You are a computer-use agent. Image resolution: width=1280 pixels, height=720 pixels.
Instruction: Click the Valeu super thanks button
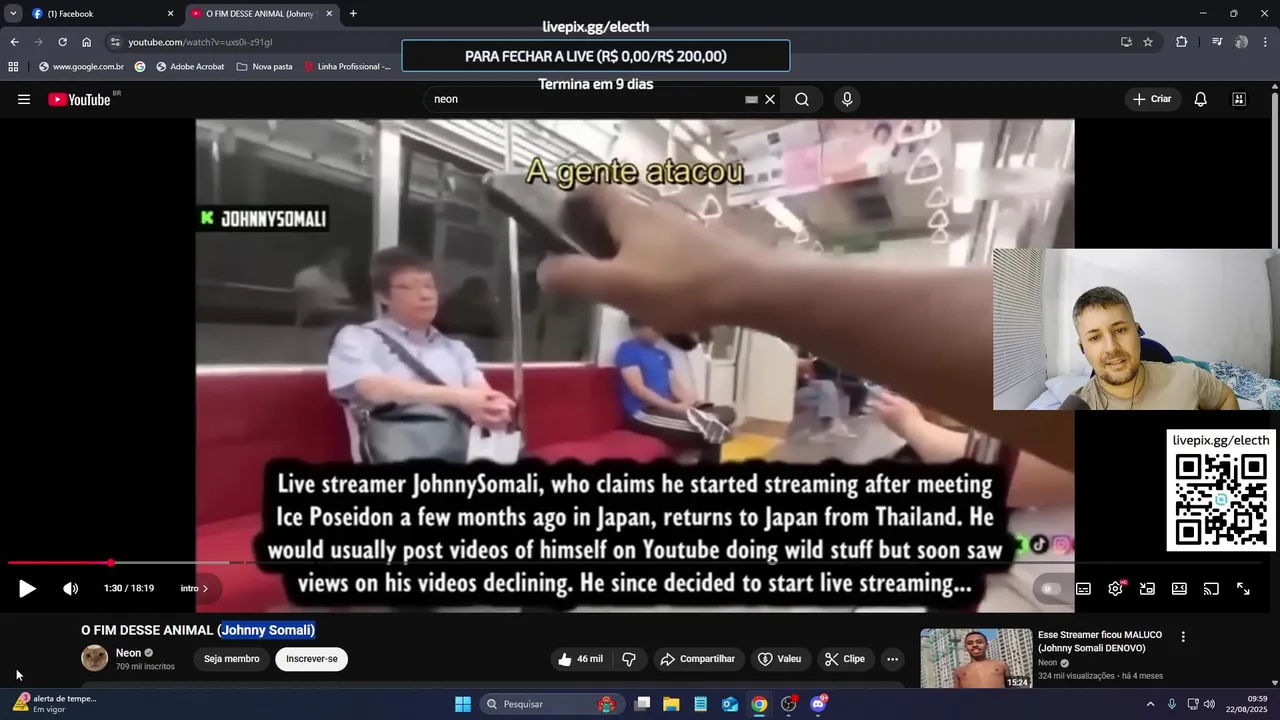780,659
